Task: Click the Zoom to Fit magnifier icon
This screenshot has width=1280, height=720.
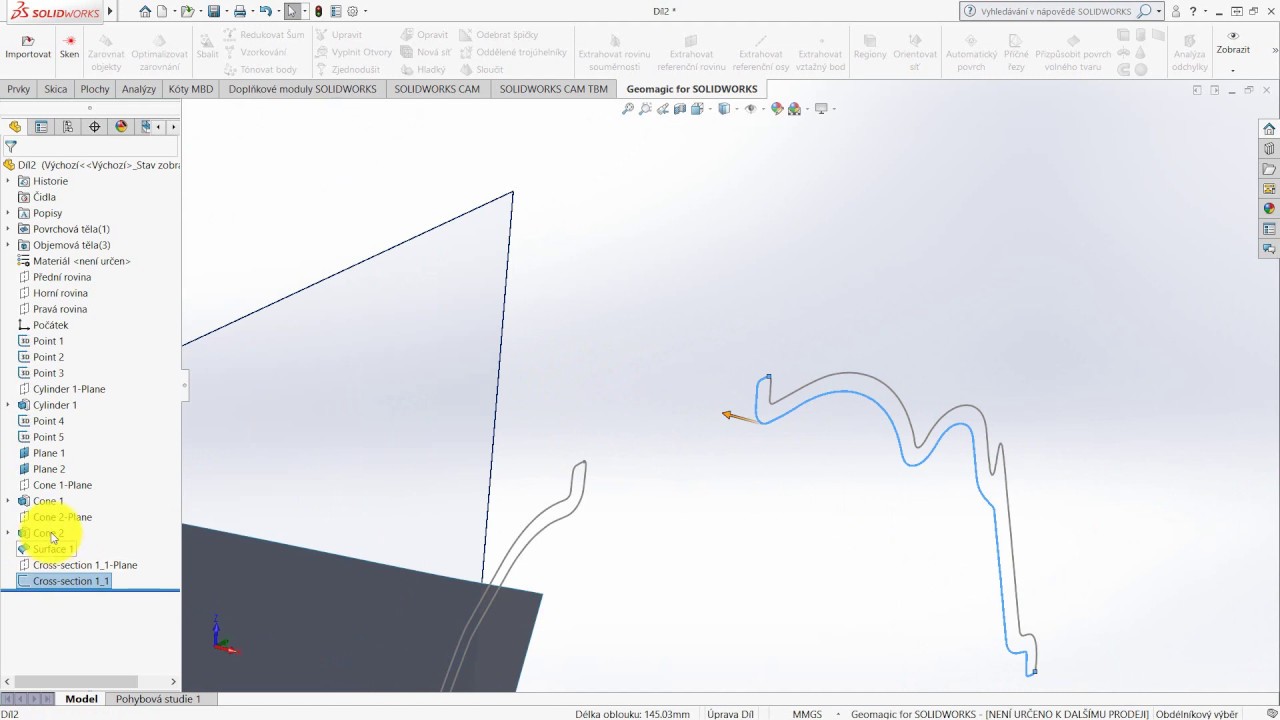Action: 628,109
